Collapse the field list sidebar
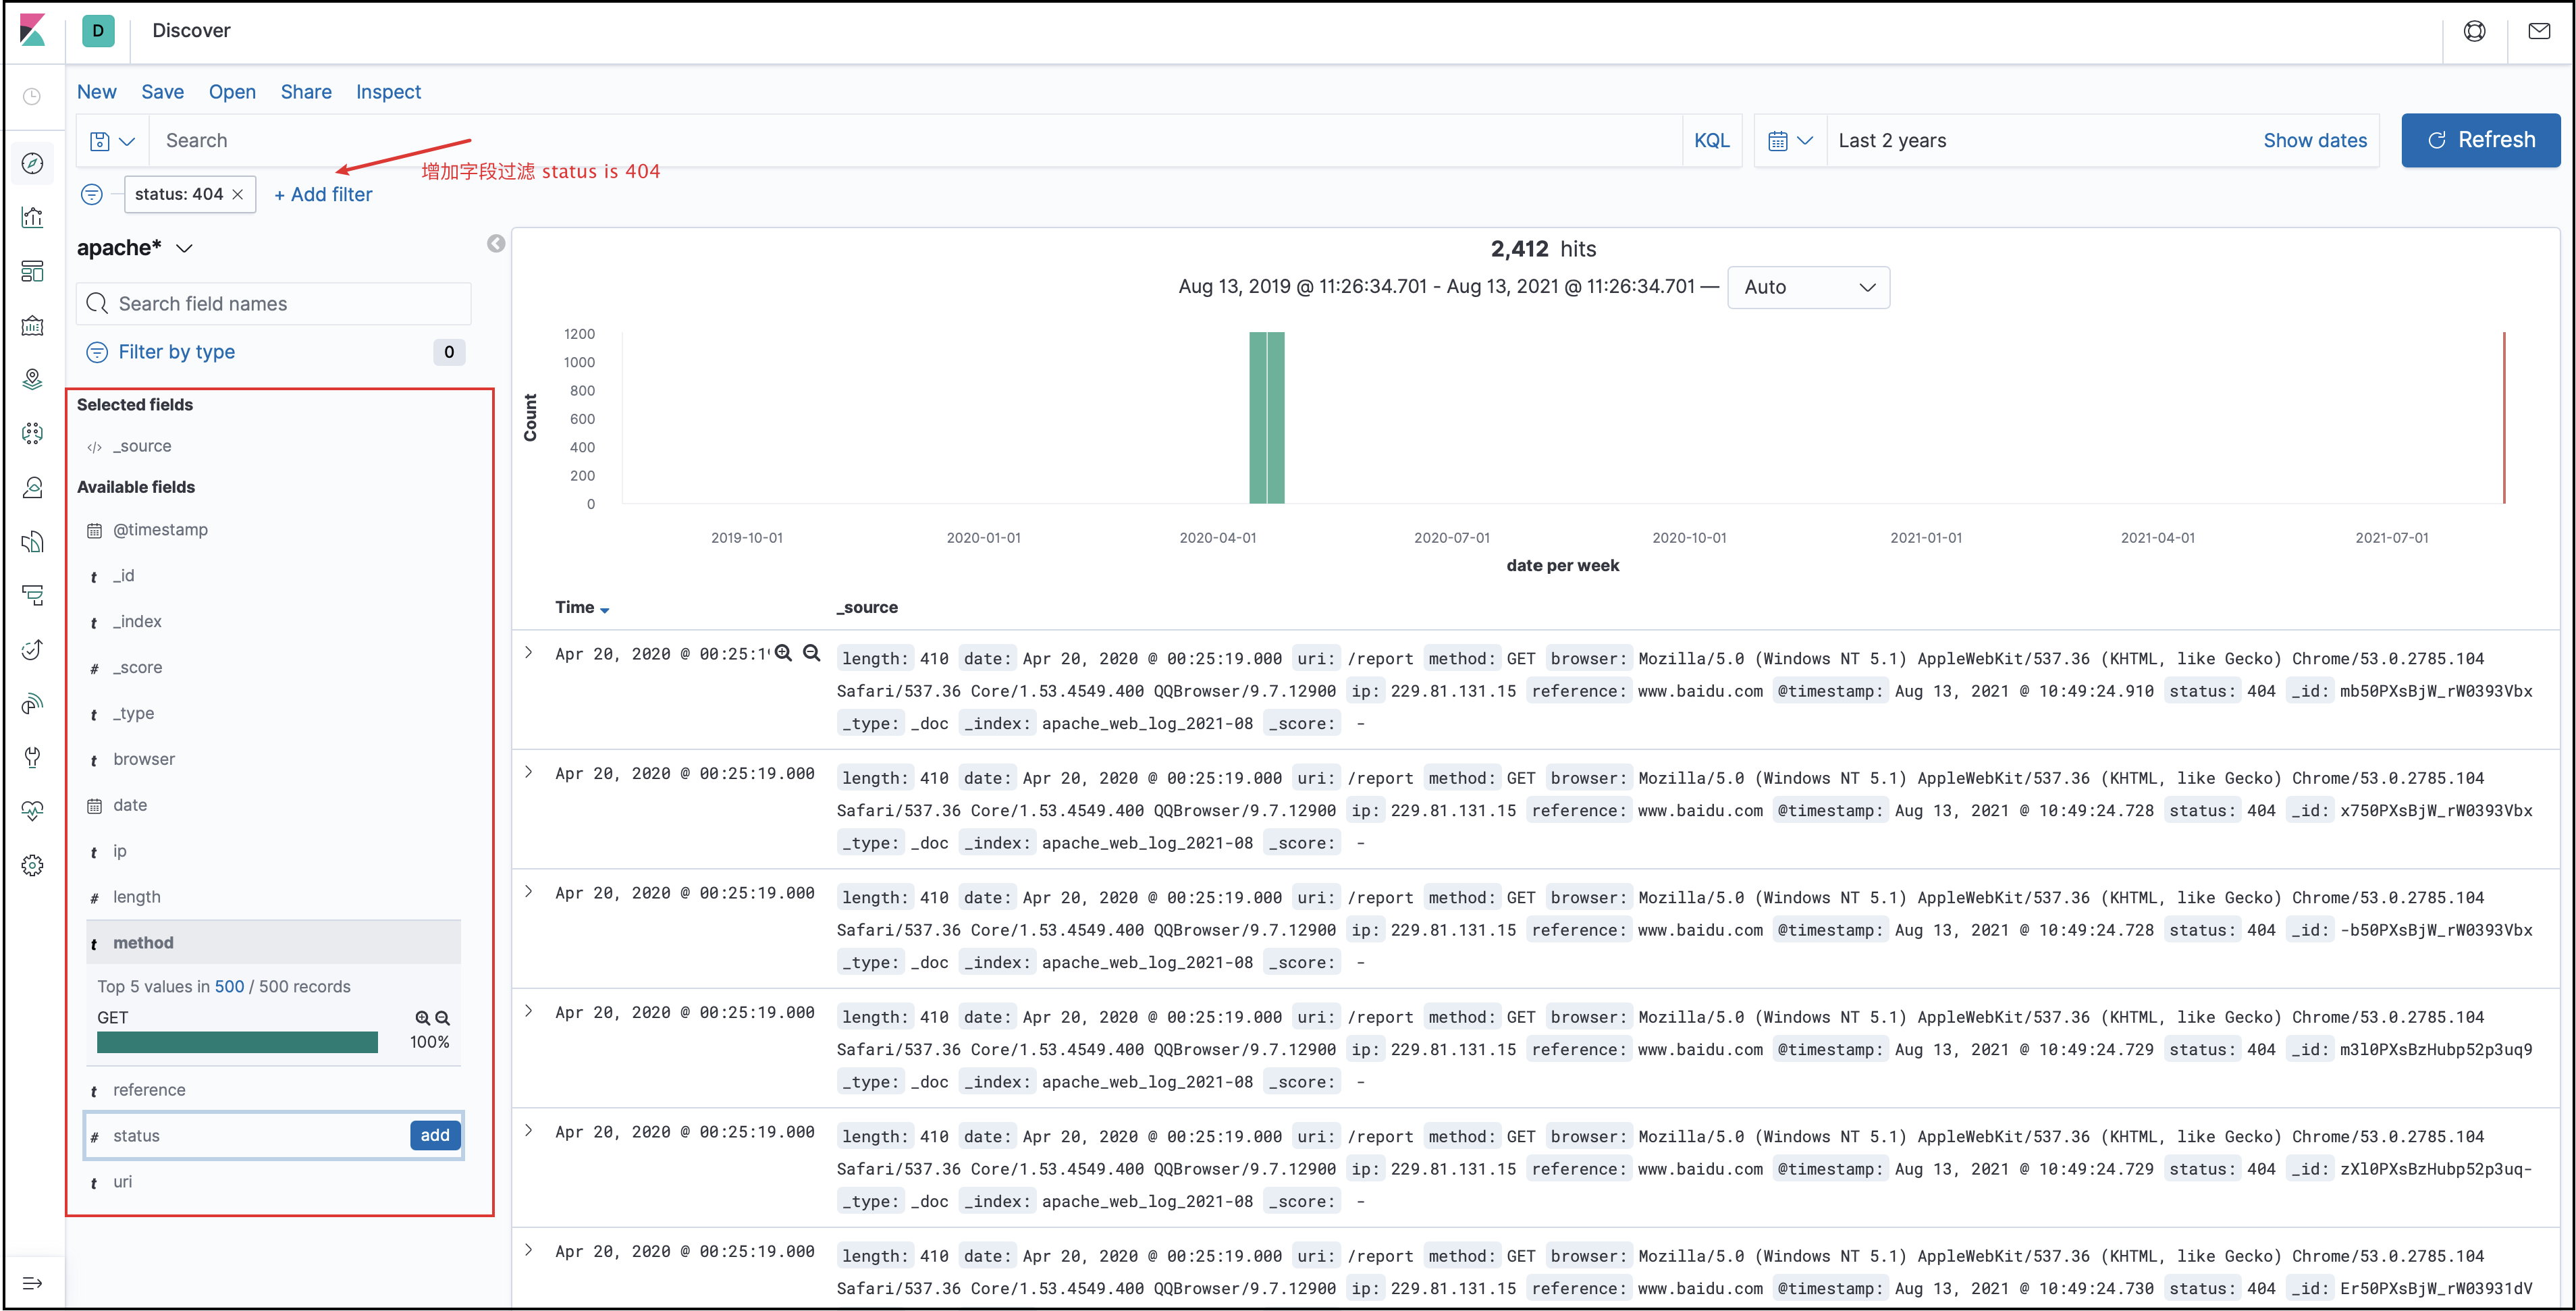Screen dimensions: 2576x1311 pos(496,244)
